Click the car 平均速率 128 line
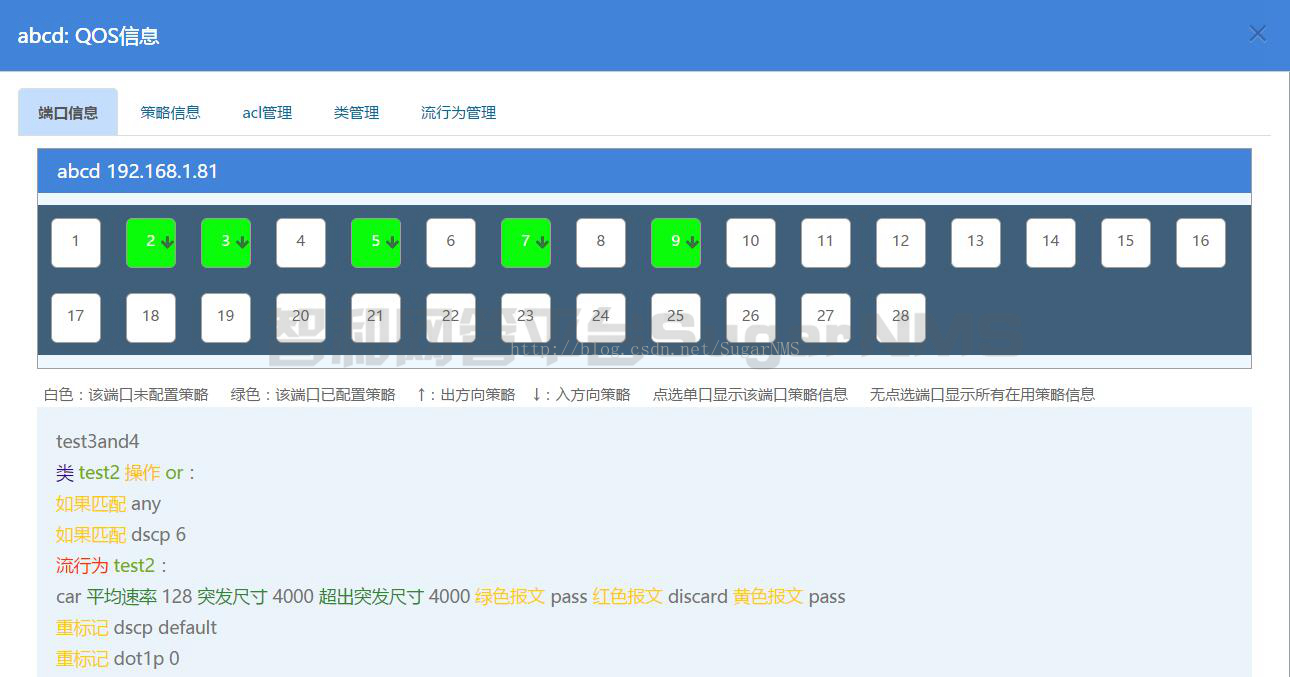 (x=451, y=596)
